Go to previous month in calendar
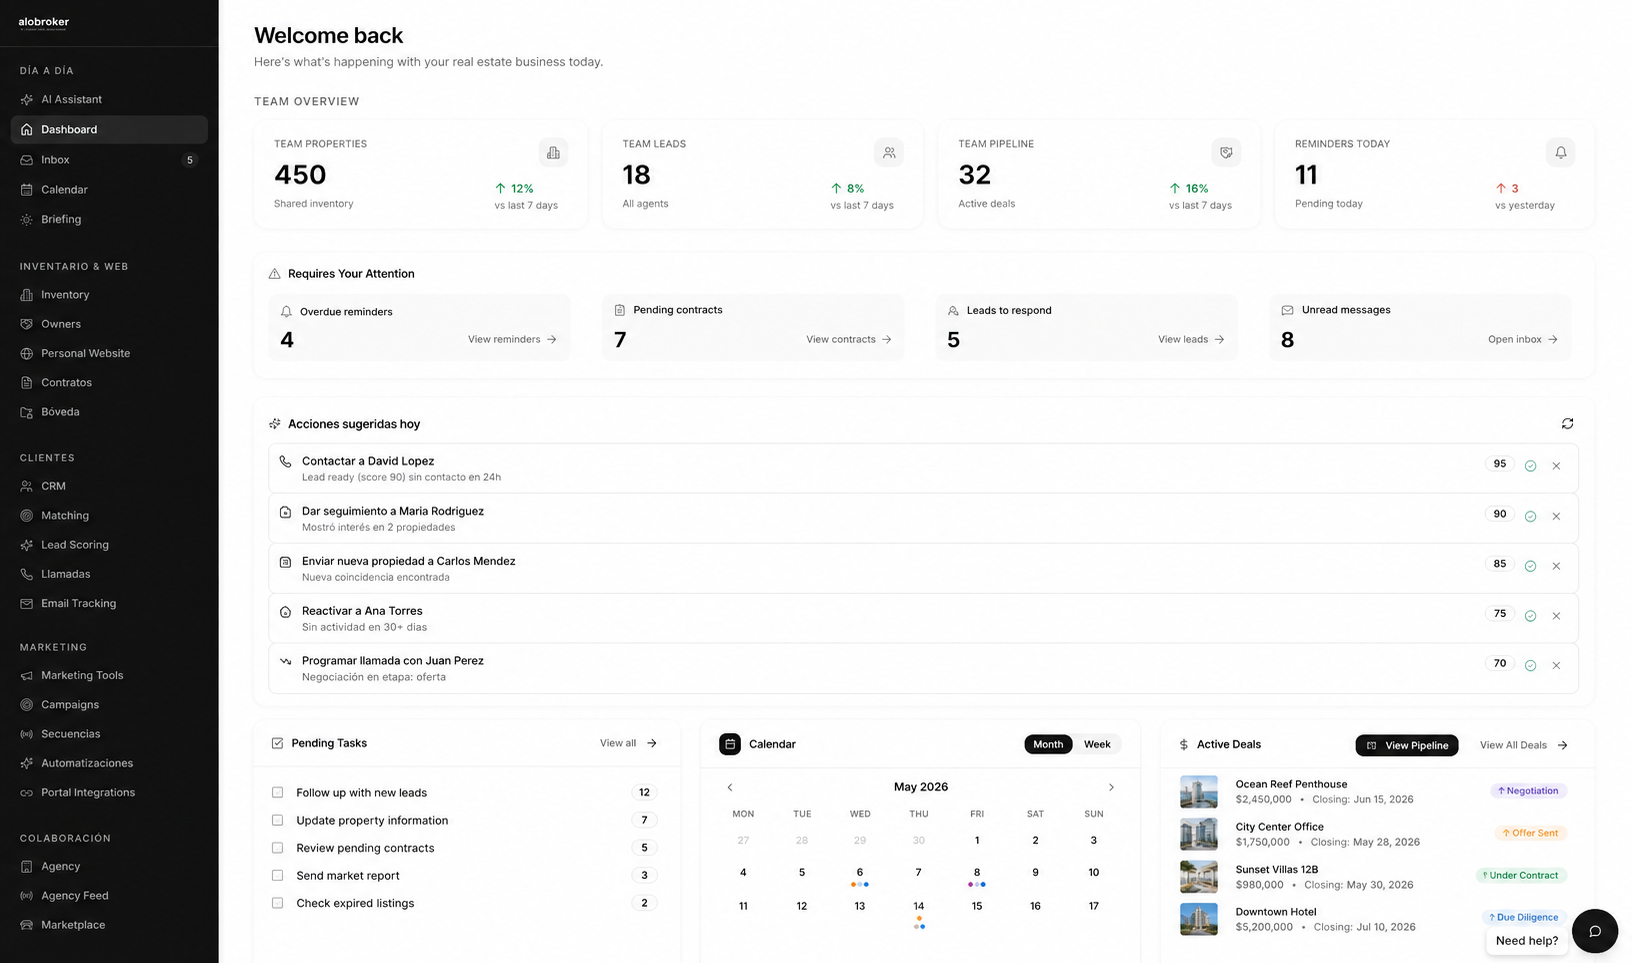 (730, 787)
